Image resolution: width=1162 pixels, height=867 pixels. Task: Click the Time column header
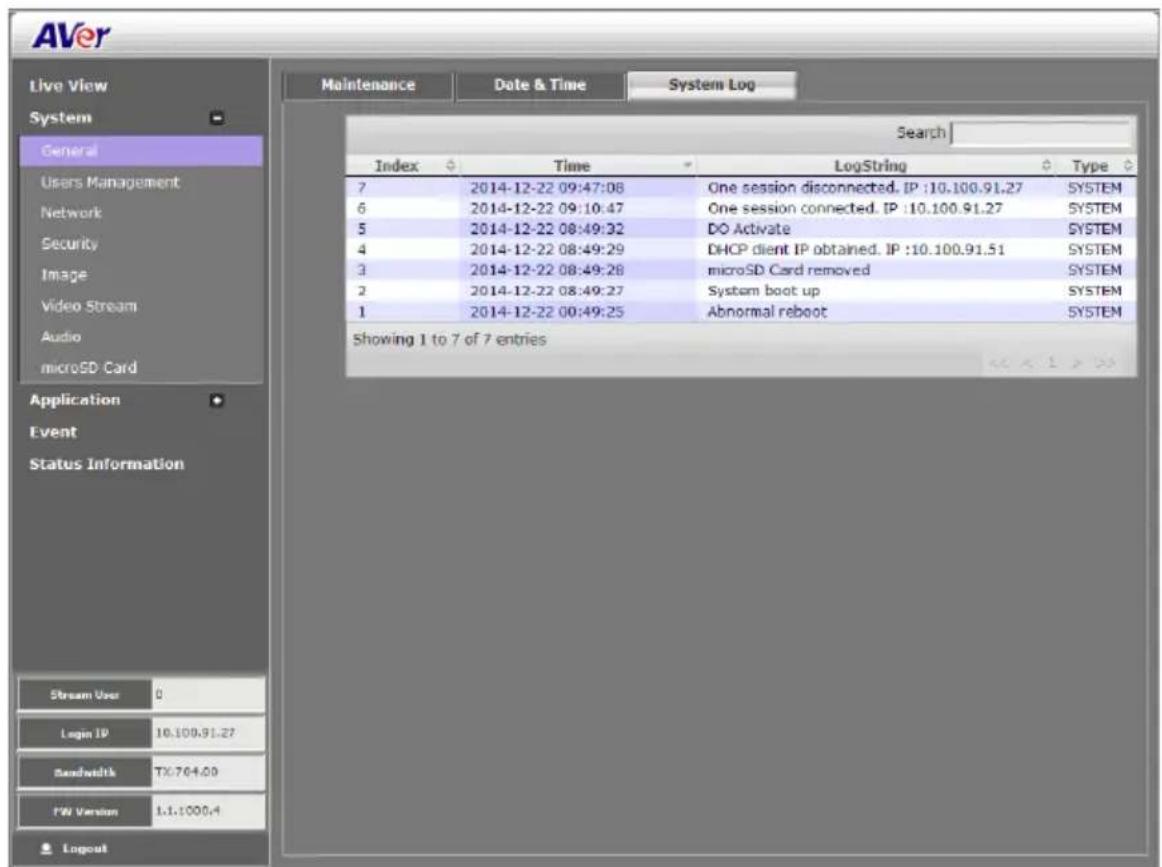point(572,166)
